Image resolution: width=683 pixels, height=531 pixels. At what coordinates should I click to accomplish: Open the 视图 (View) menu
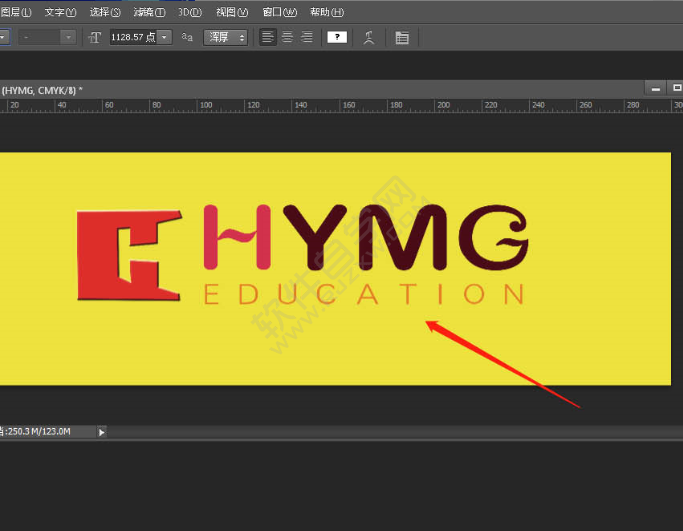click(x=232, y=12)
